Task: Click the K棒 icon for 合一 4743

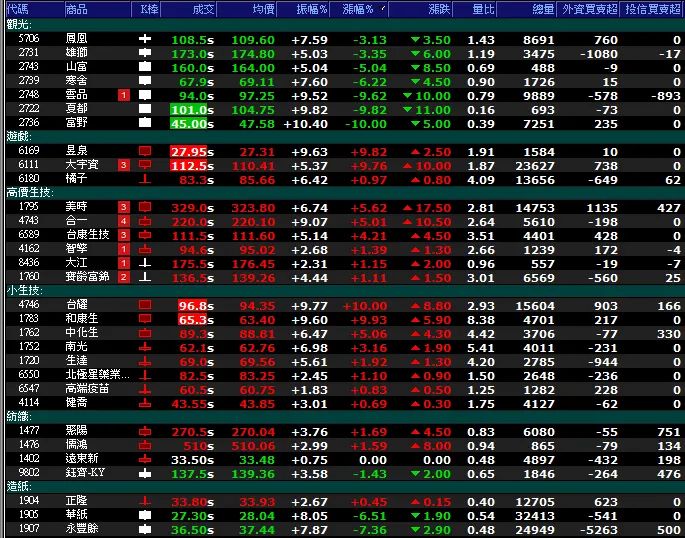Action: pos(145,221)
